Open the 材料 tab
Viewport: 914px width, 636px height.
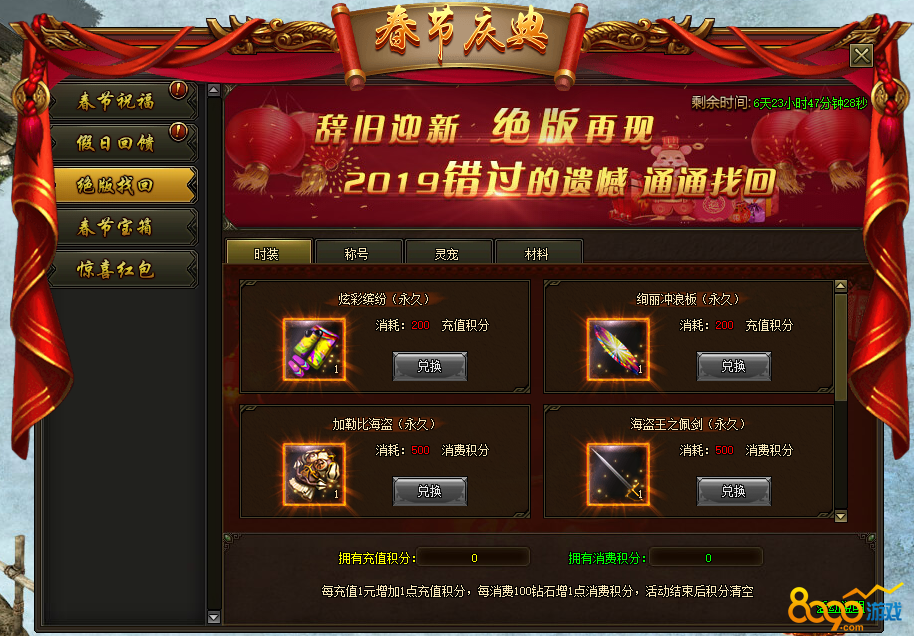538,252
